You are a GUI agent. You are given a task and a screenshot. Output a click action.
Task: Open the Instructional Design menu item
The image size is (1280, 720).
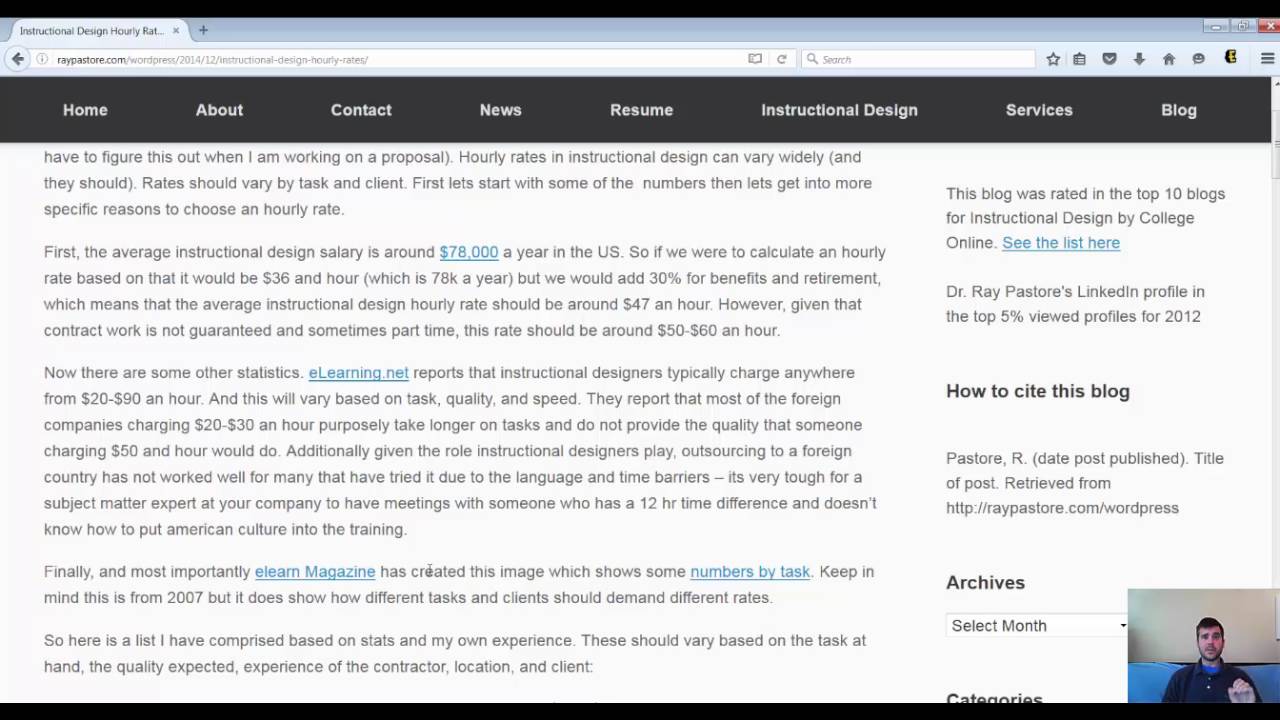[x=839, y=110]
